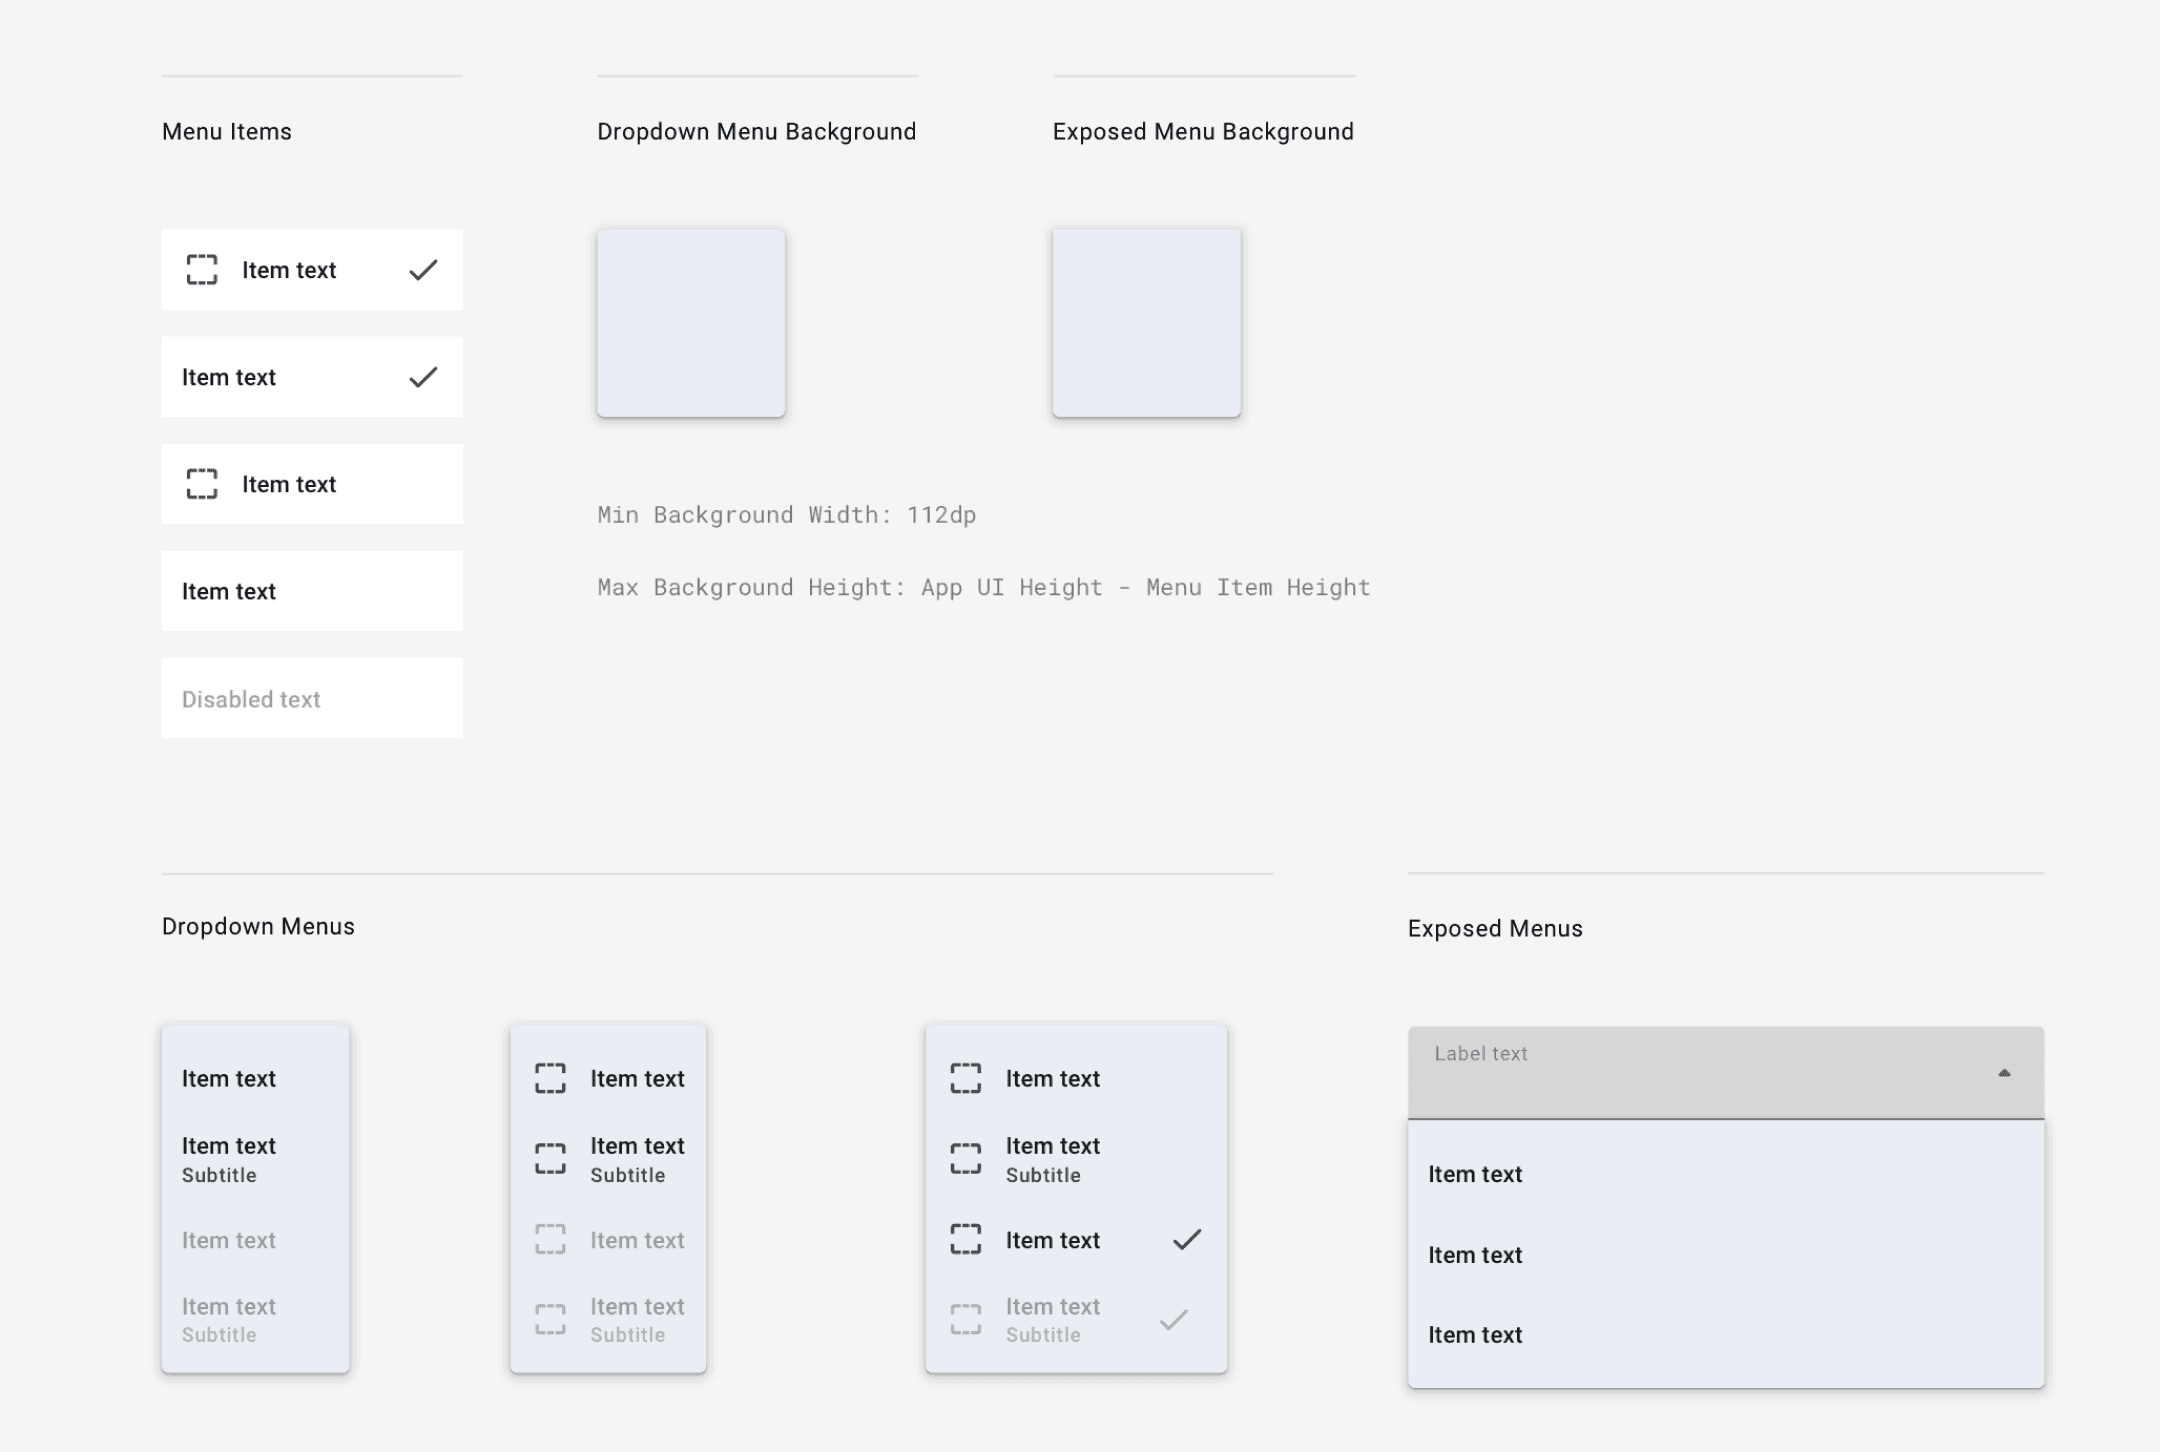Collapse the exposed menu using arrow icon
The image size is (2160, 1452).
[x=2004, y=1073]
